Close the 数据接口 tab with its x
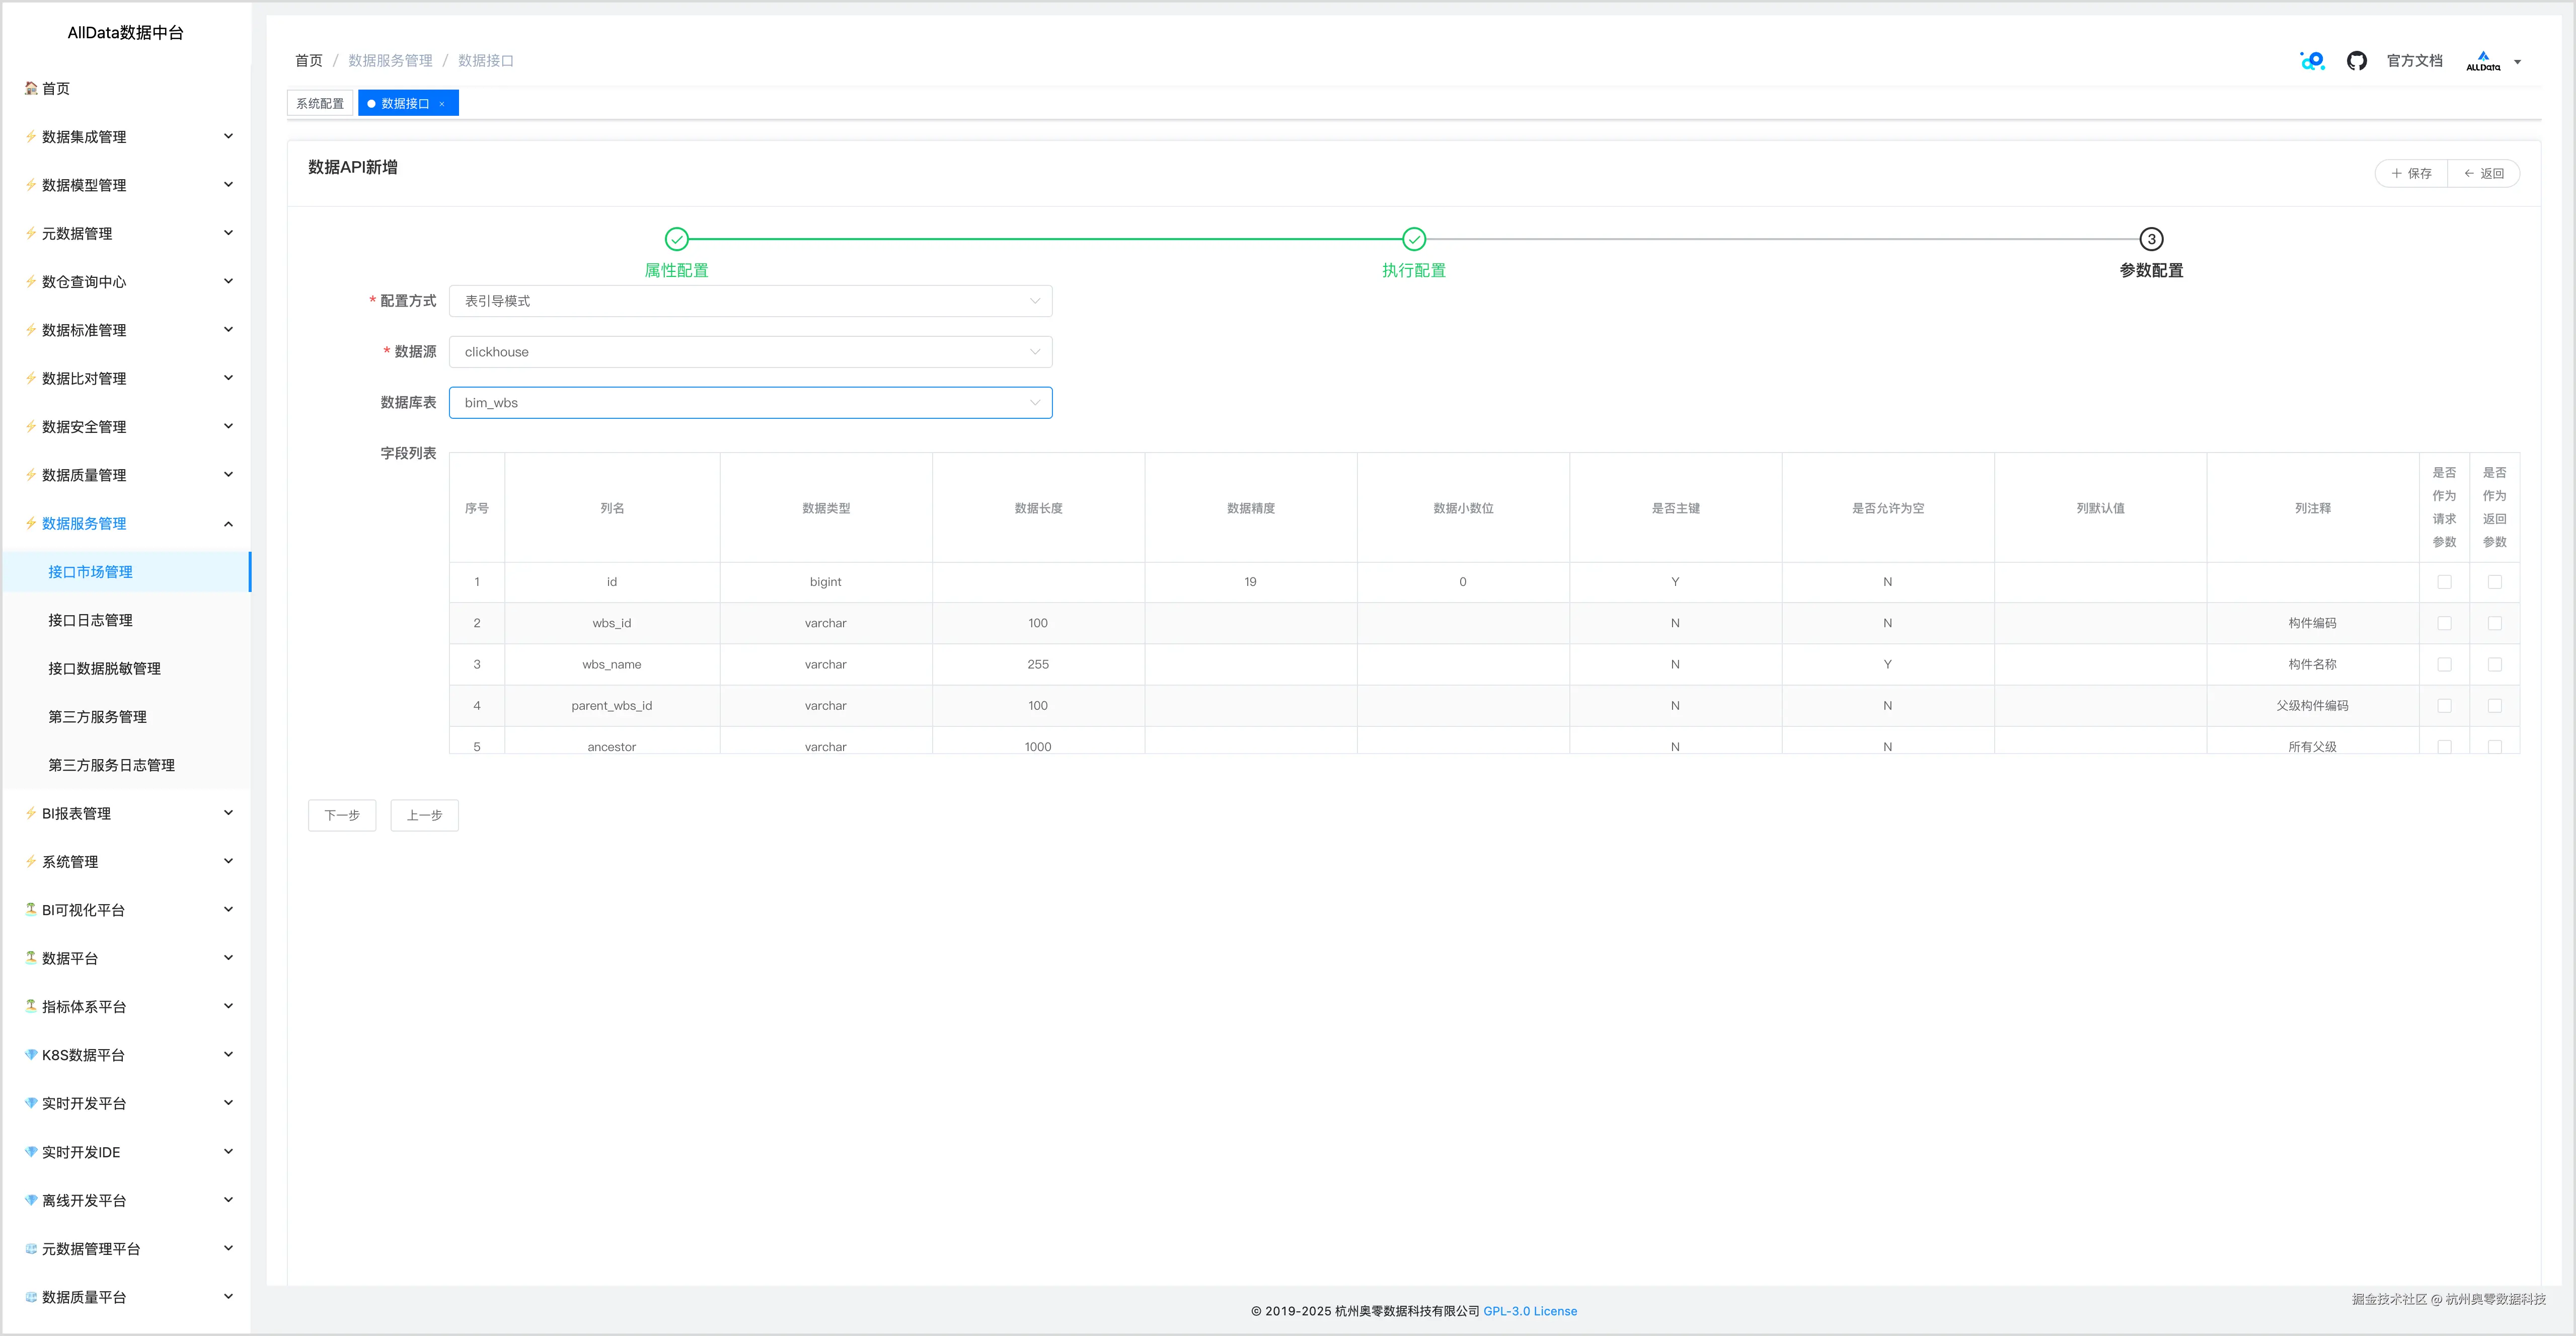The image size is (2576, 1336). (x=442, y=104)
